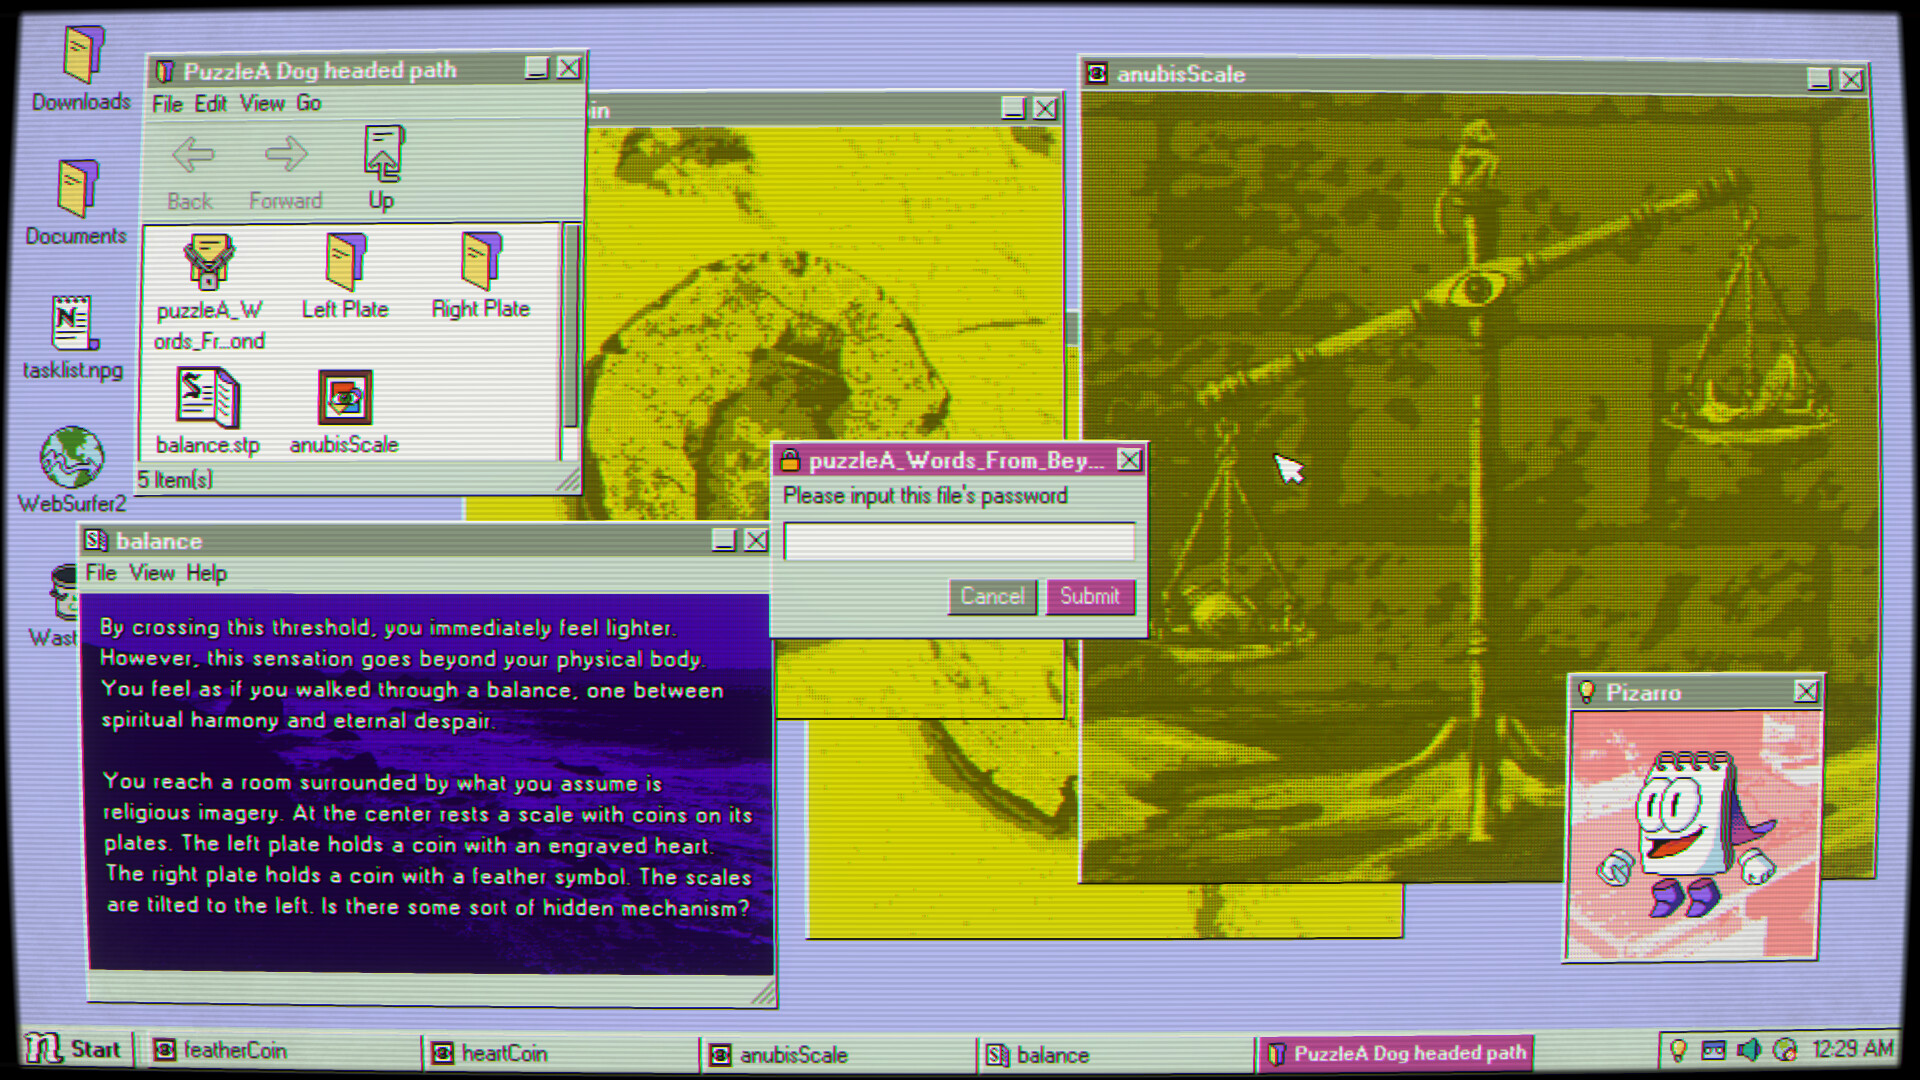Open the locked puzzleA_Words file icon
This screenshot has height=1080, width=1920.
[208, 263]
